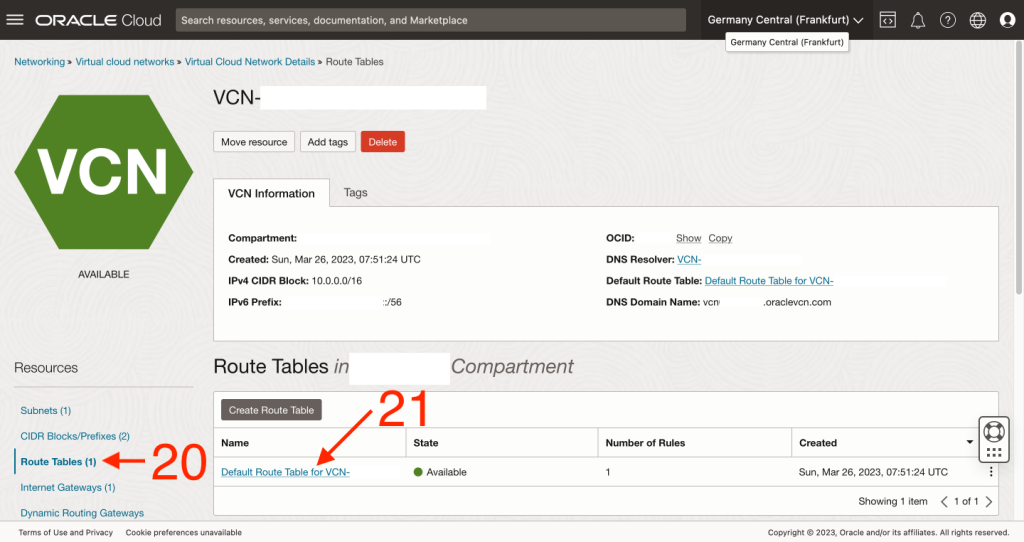Go to next page of route tables
1024x542 pixels.
click(989, 501)
